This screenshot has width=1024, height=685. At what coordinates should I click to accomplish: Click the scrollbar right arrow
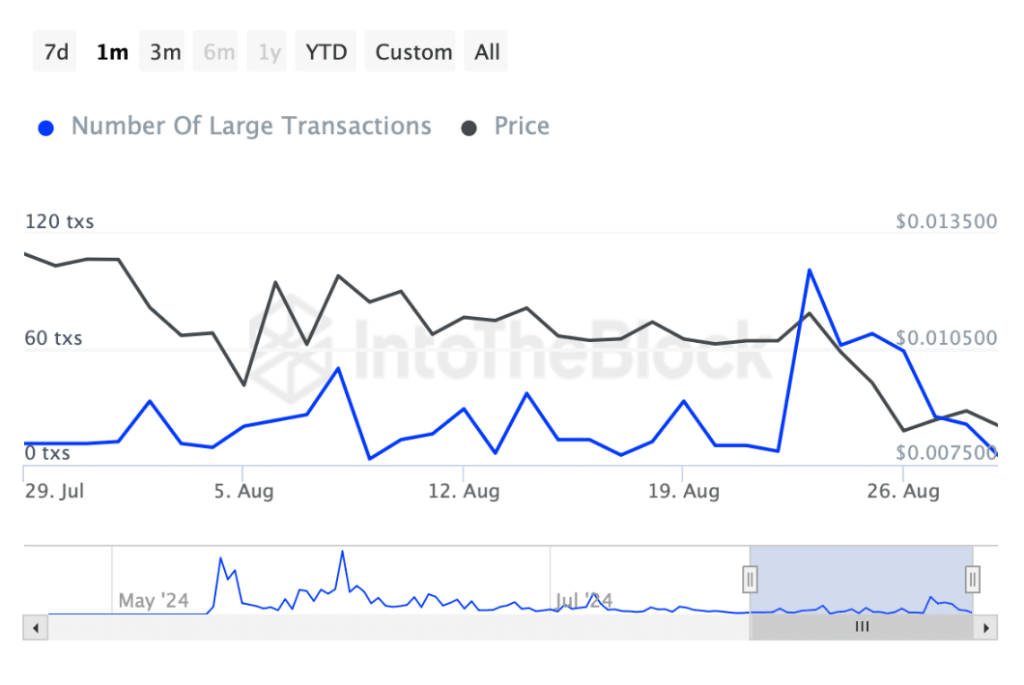[986, 627]
